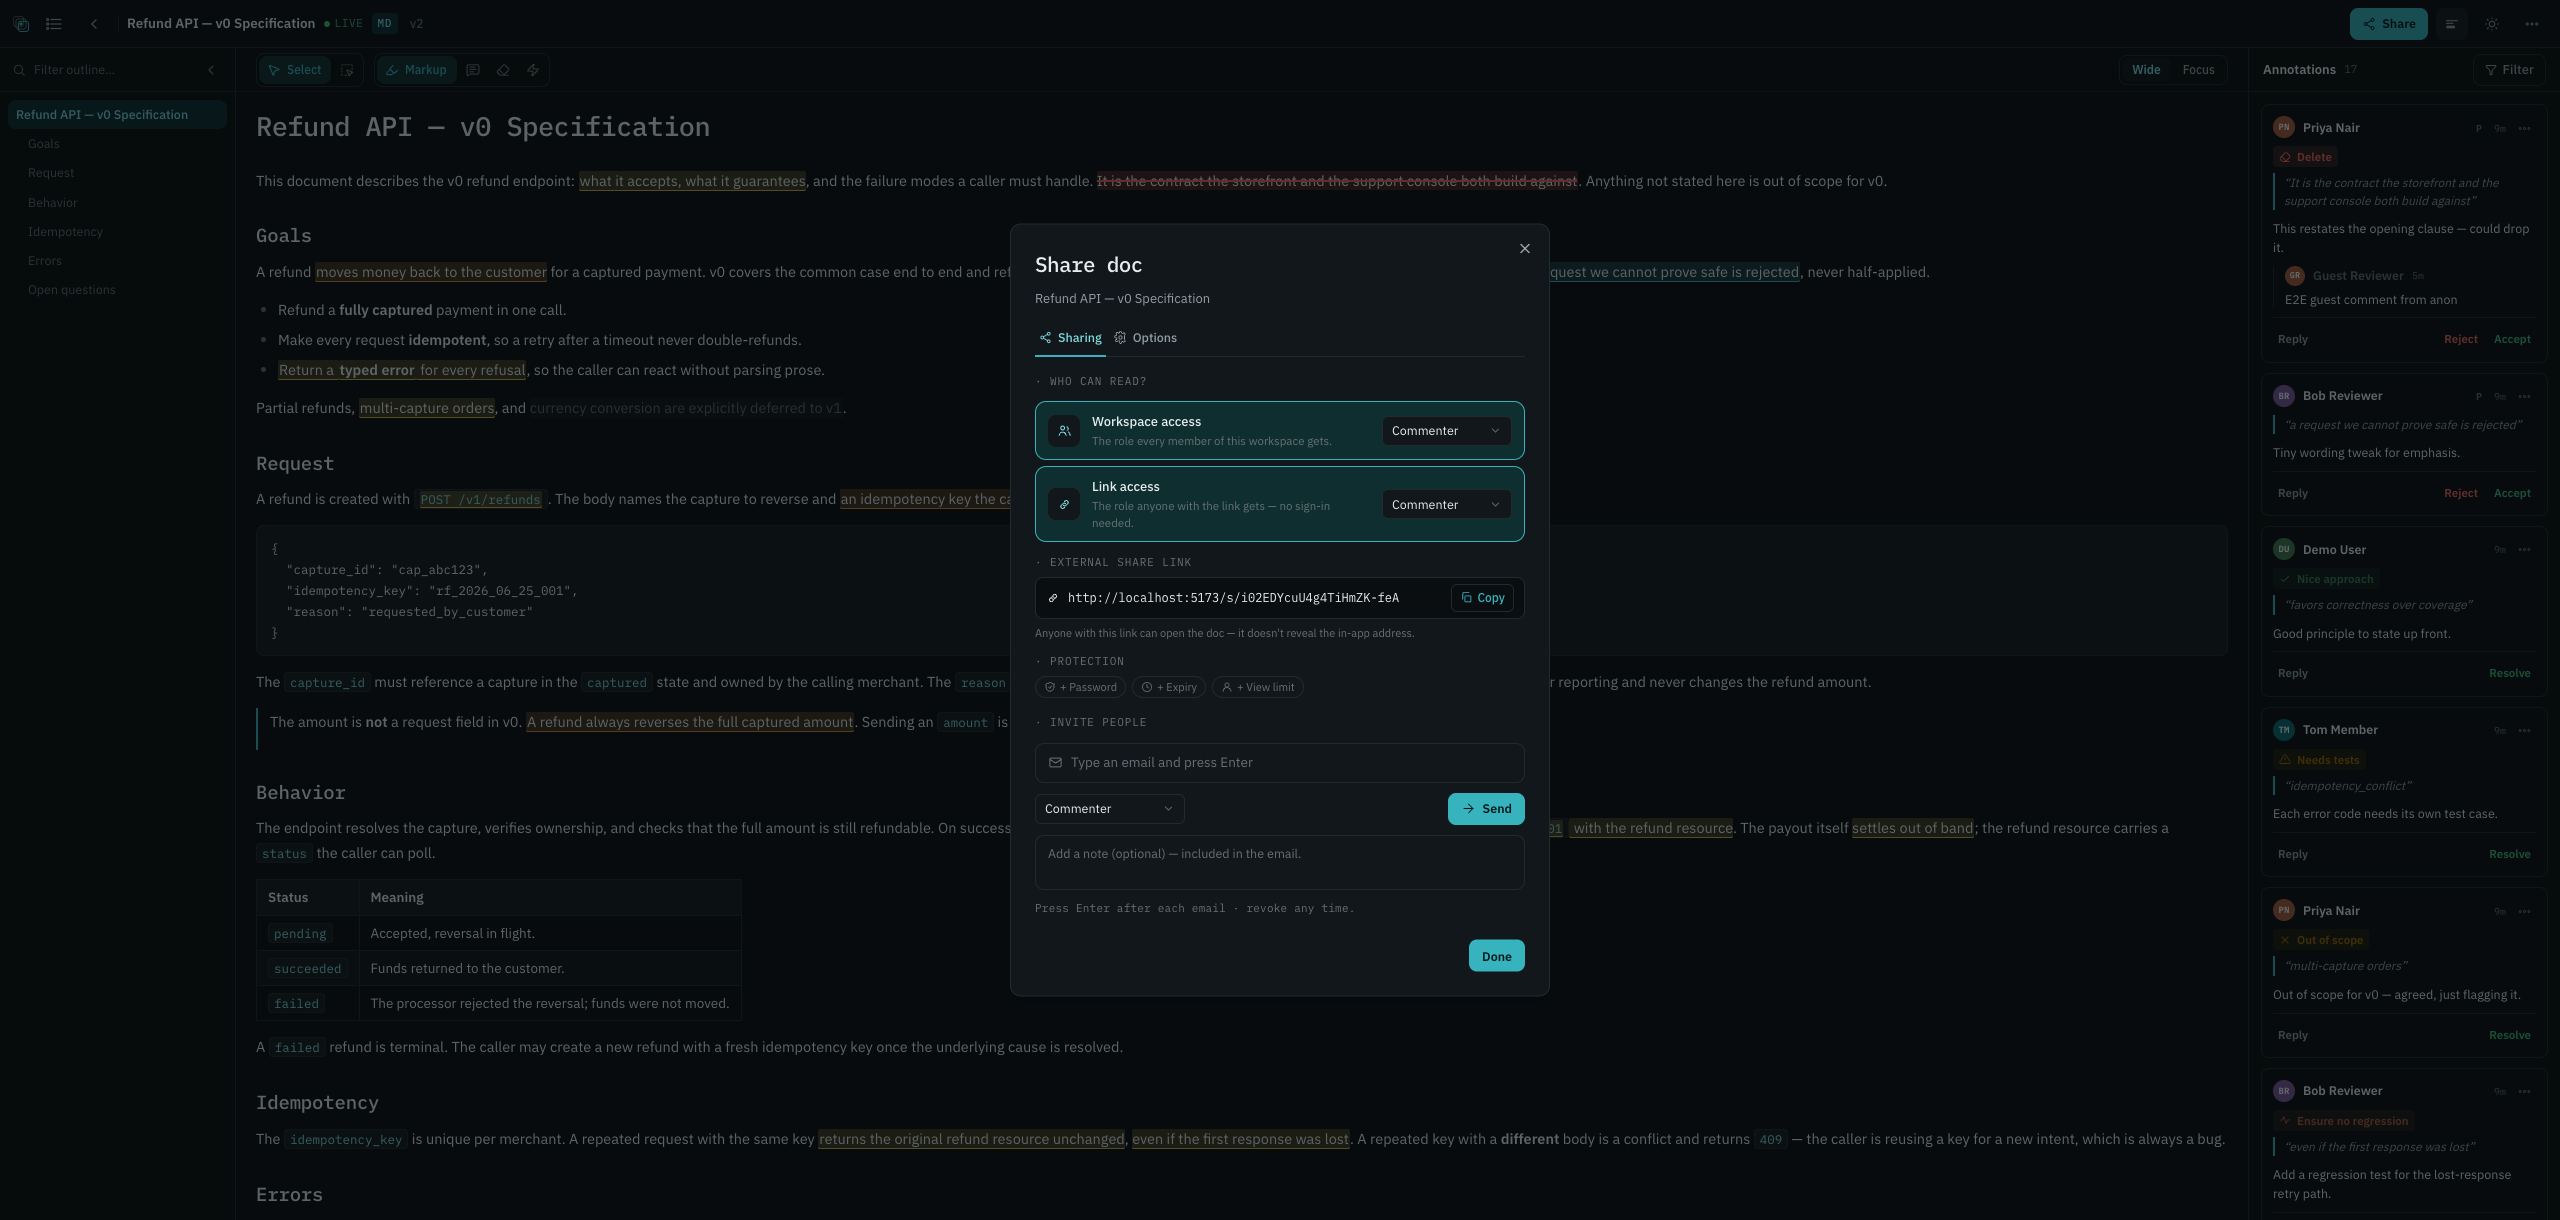
Task: Click the v2 version label
Action: click(416, 24)
